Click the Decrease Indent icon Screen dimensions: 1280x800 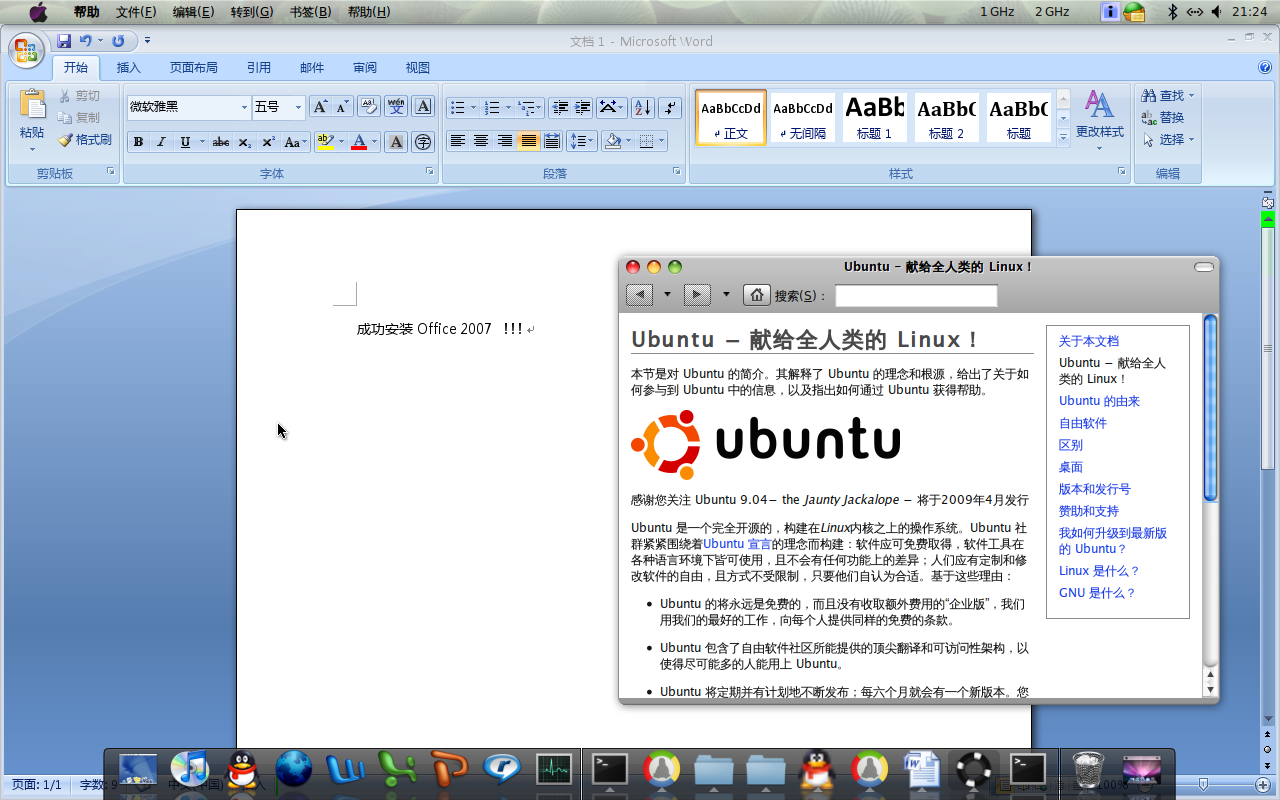(x=560, y=107)
